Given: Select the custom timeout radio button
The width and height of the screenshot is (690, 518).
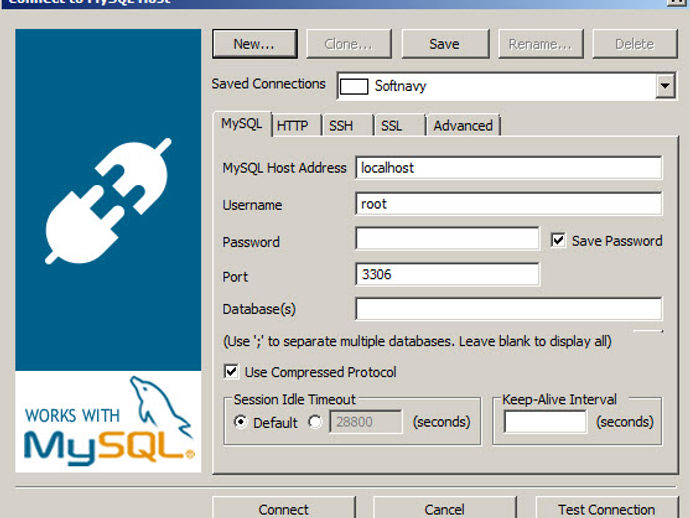Looking at the screenshot, I should (315, 422).
